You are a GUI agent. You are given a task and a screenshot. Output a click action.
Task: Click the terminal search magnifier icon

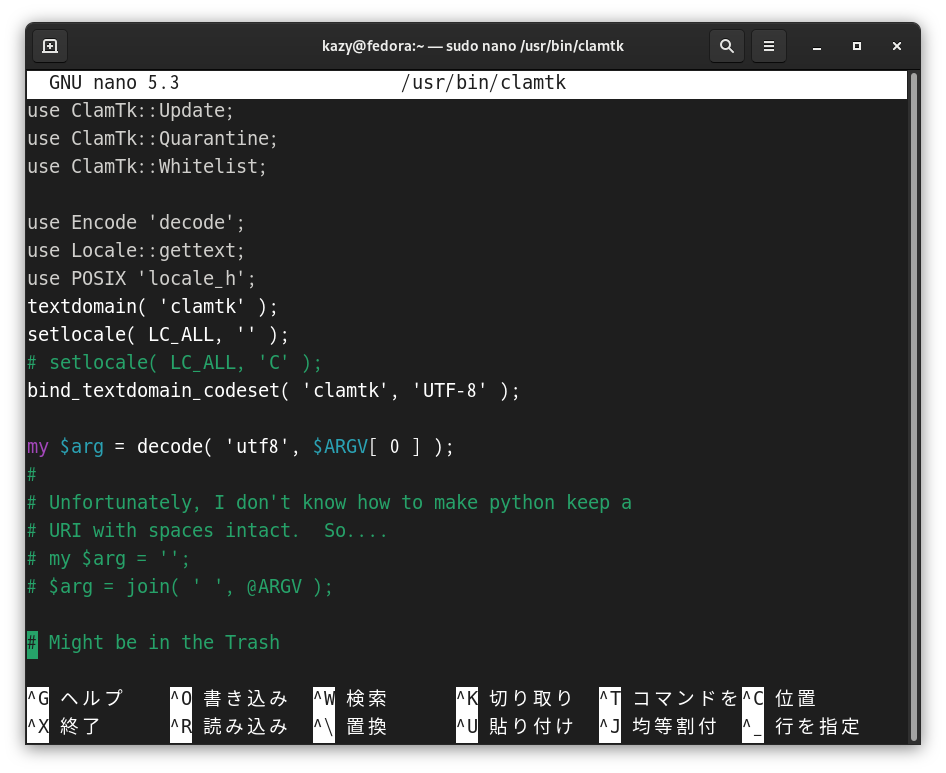(727, 46)
